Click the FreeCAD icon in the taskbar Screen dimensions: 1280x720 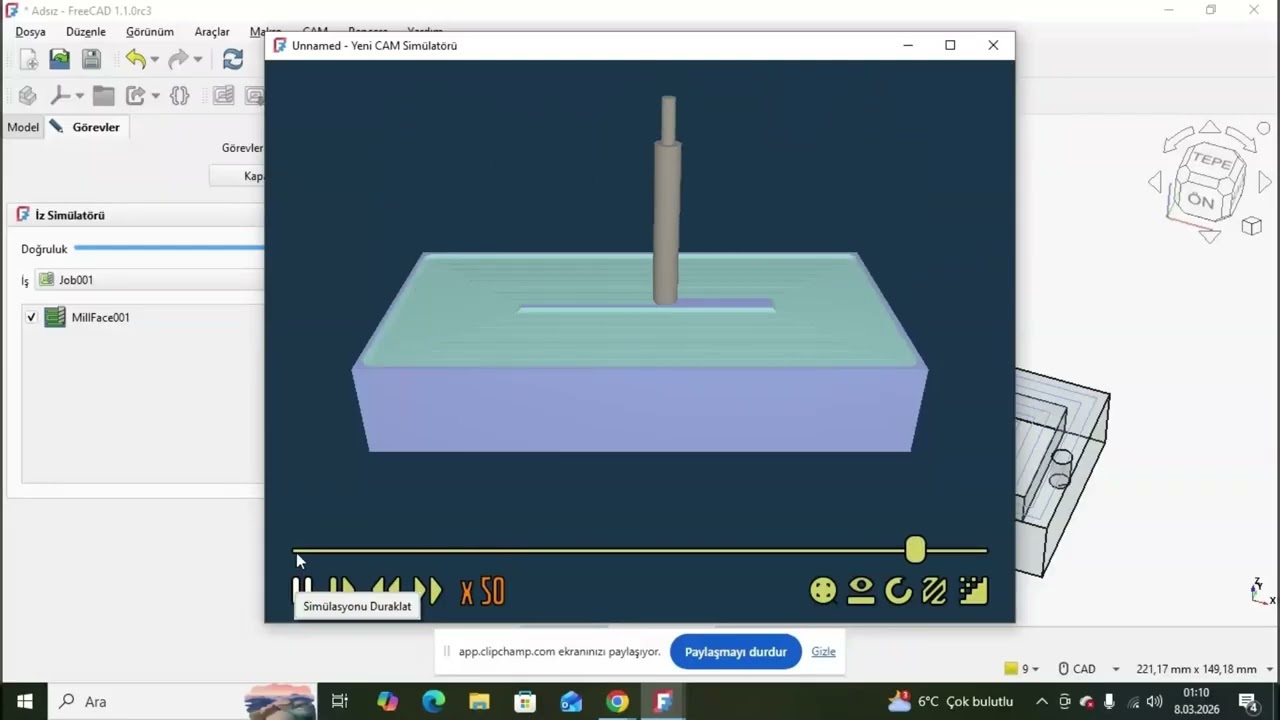pos(663,701)
